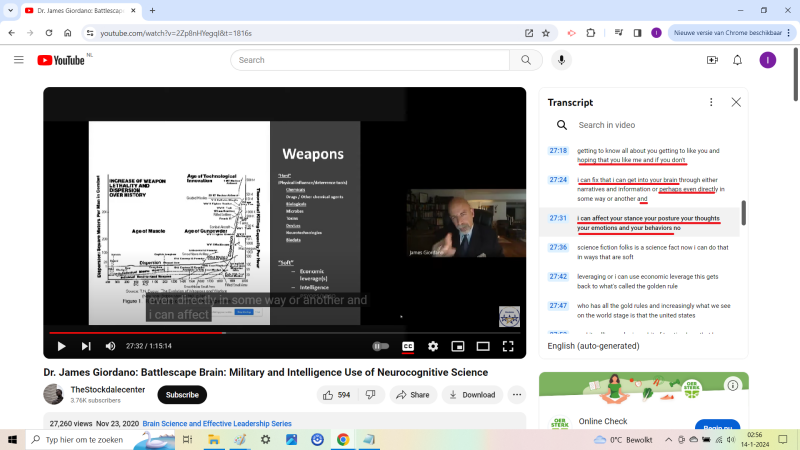Open transcript more options menu

tap(711, 102)
